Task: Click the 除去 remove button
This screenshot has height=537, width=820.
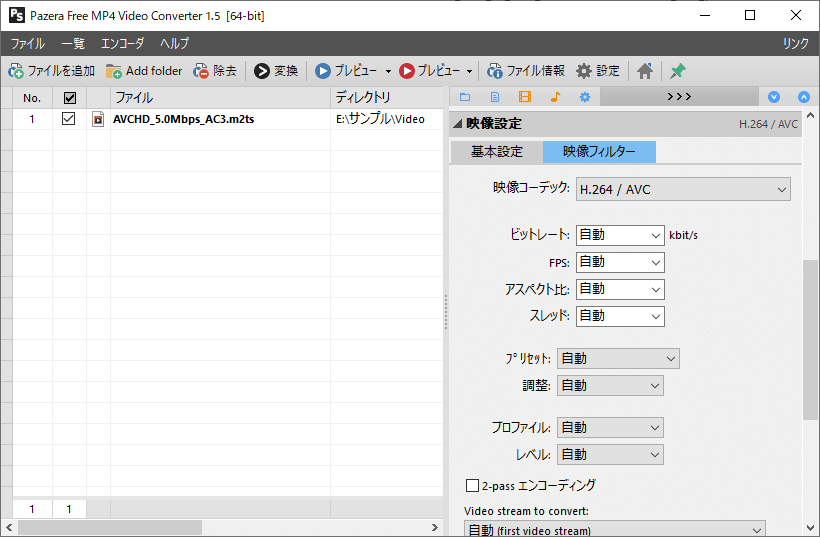Action: [x=215, y=71]
